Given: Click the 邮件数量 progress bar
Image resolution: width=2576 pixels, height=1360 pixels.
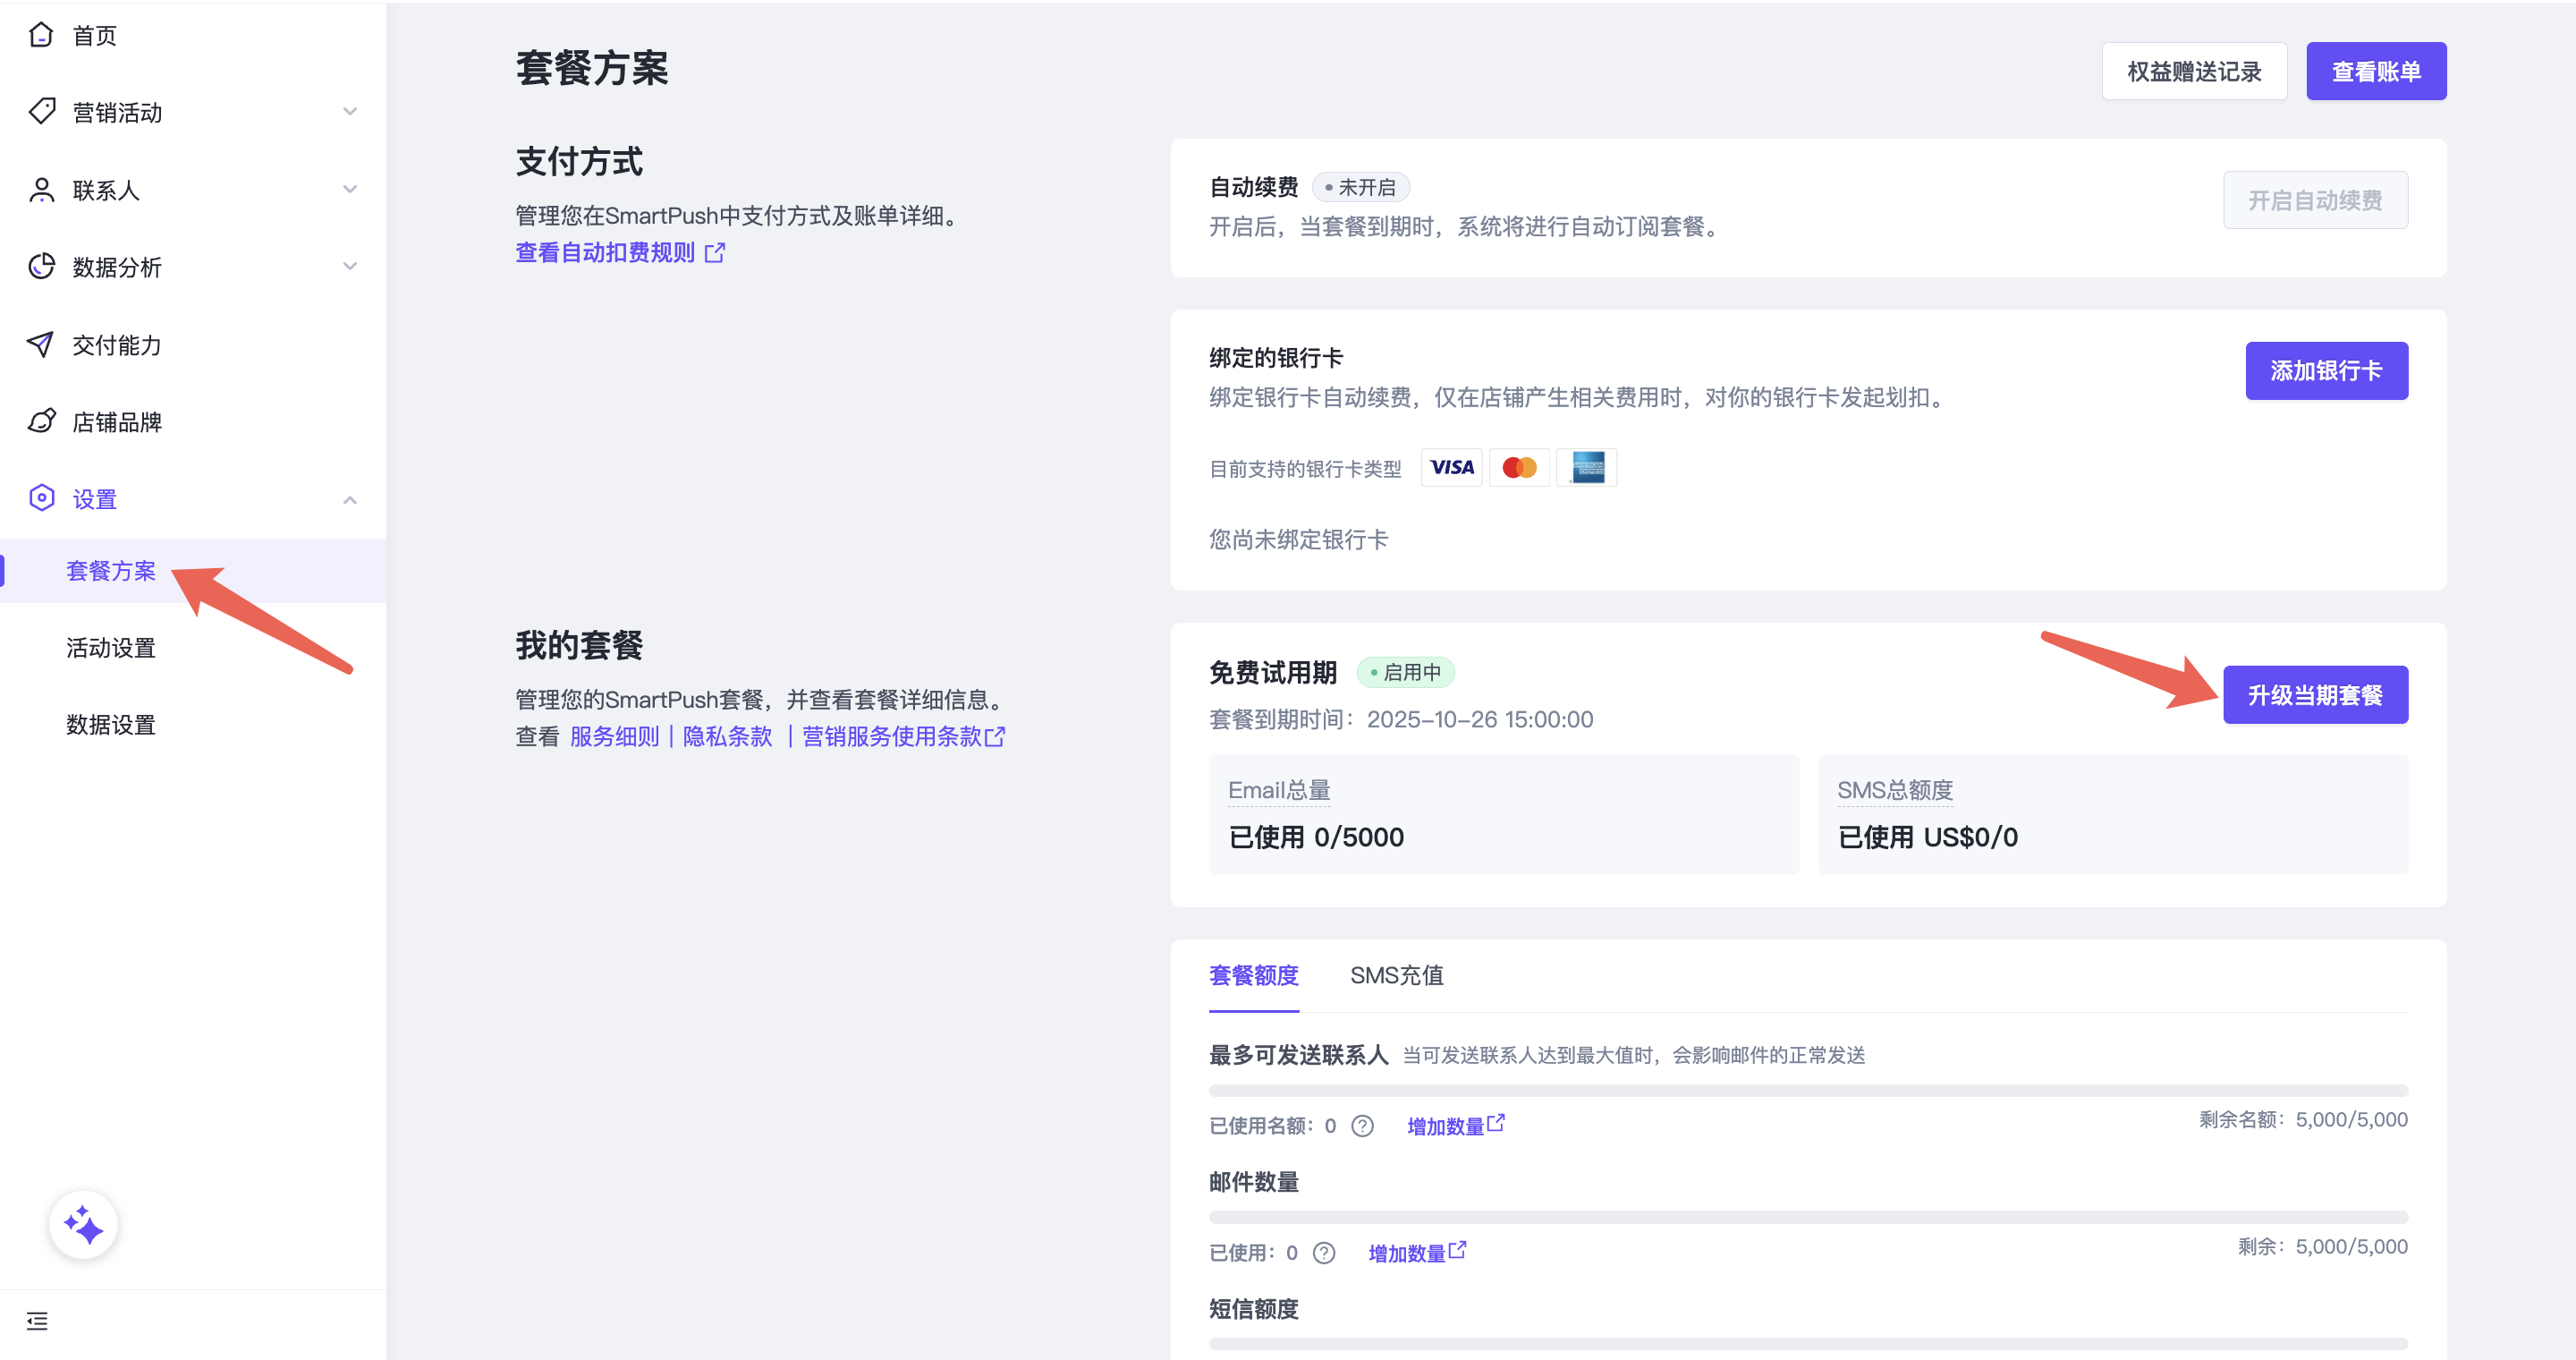Looking at the screenshot, I should coord(1807,1218).
